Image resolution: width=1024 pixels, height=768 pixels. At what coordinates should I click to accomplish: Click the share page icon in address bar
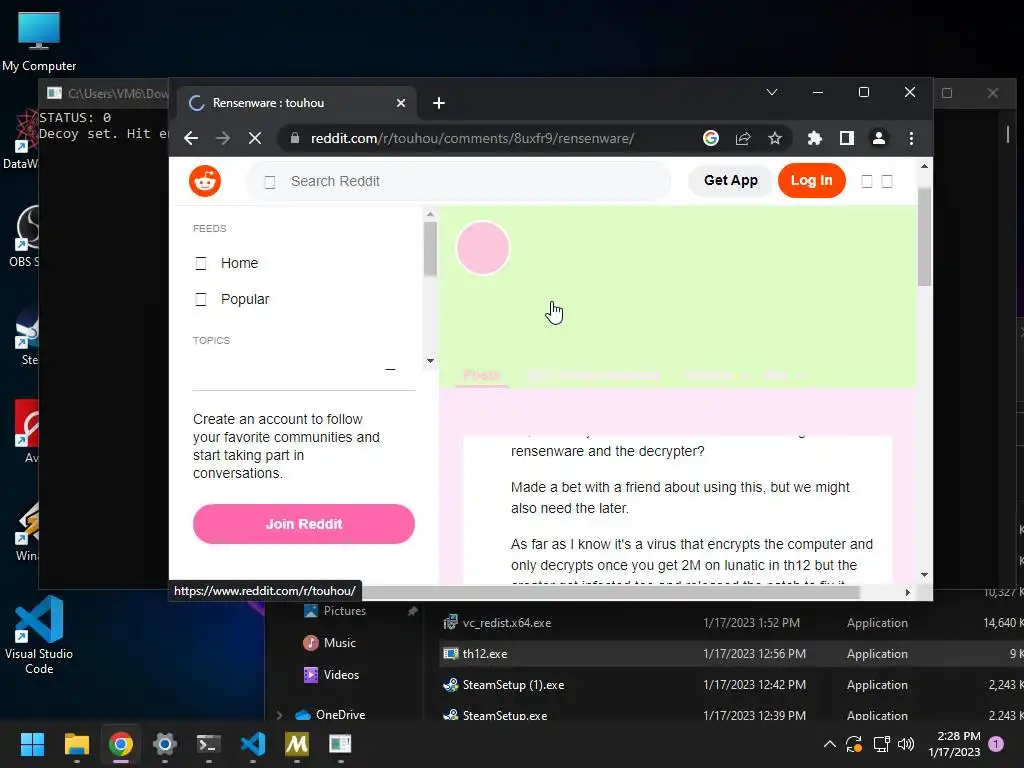743,138
